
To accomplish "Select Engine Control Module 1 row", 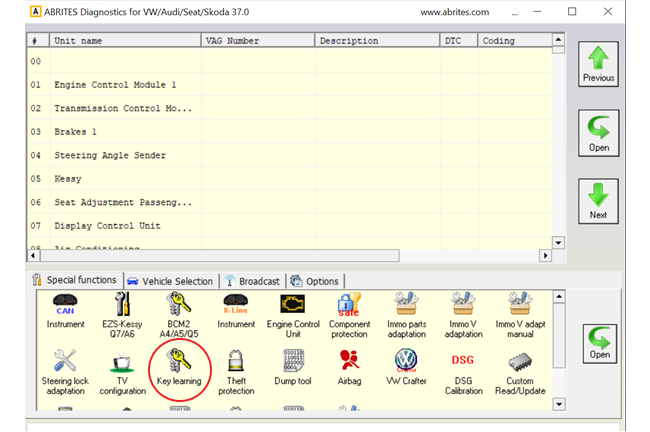I will (290, 85).
